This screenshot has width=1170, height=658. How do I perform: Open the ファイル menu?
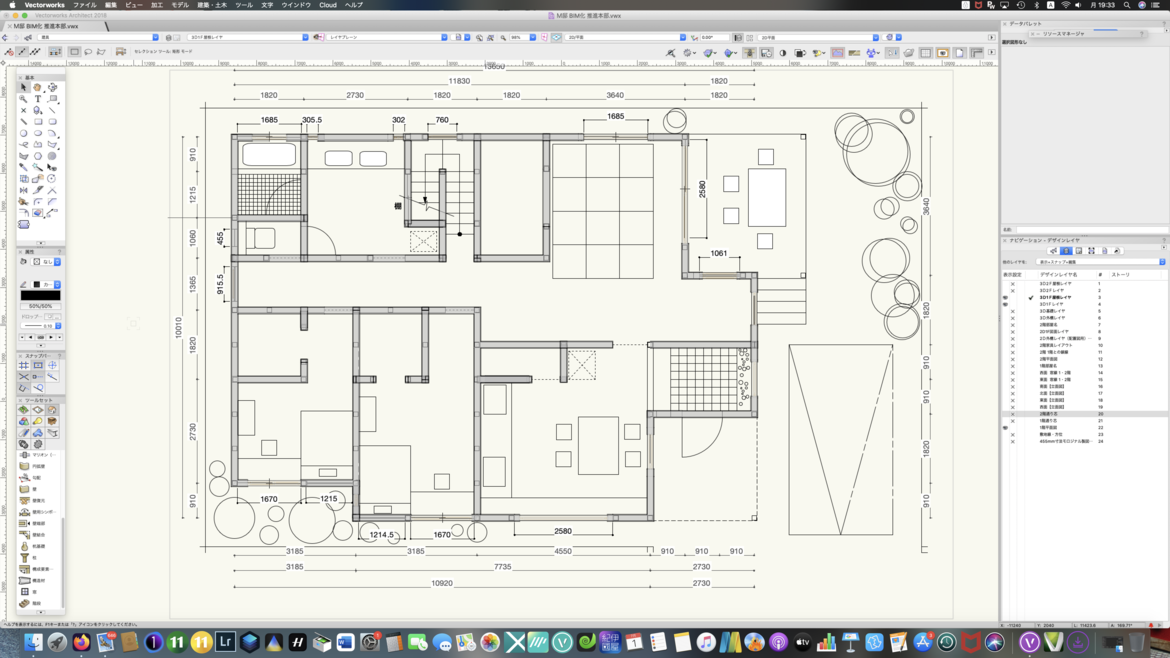[x=84, y=5]
